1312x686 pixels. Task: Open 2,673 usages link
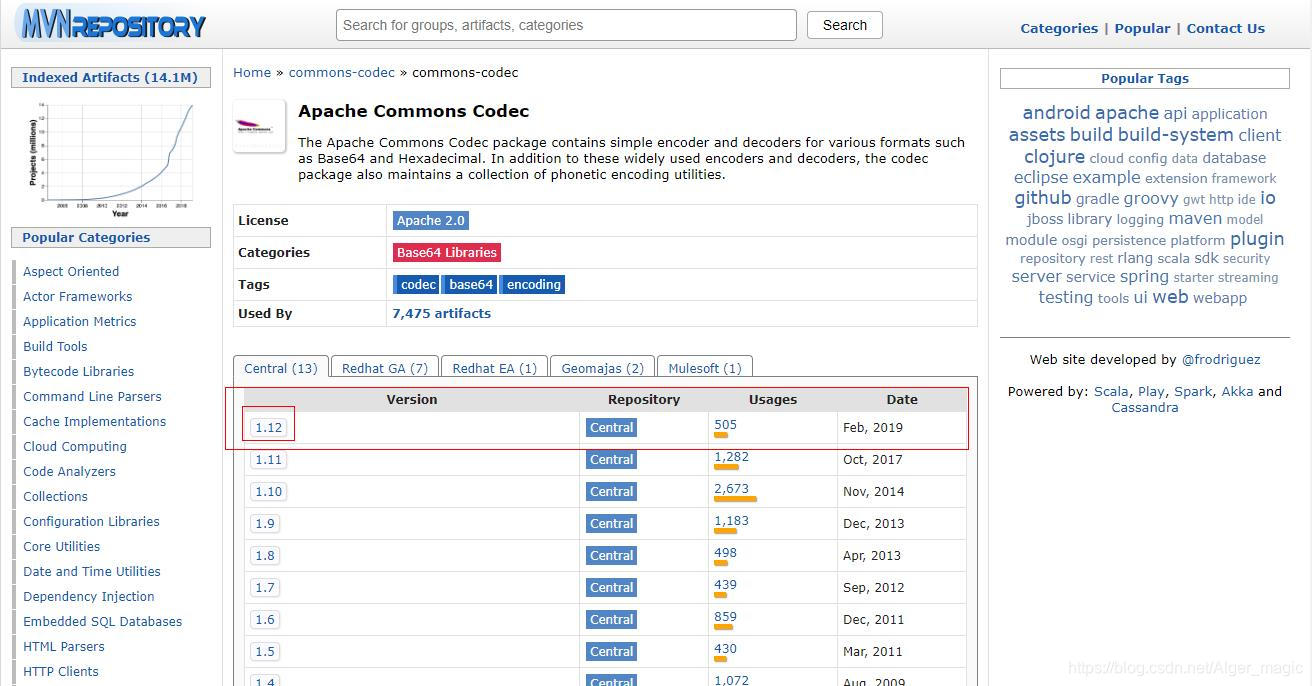pyautogui.click(x=731, y=489)
